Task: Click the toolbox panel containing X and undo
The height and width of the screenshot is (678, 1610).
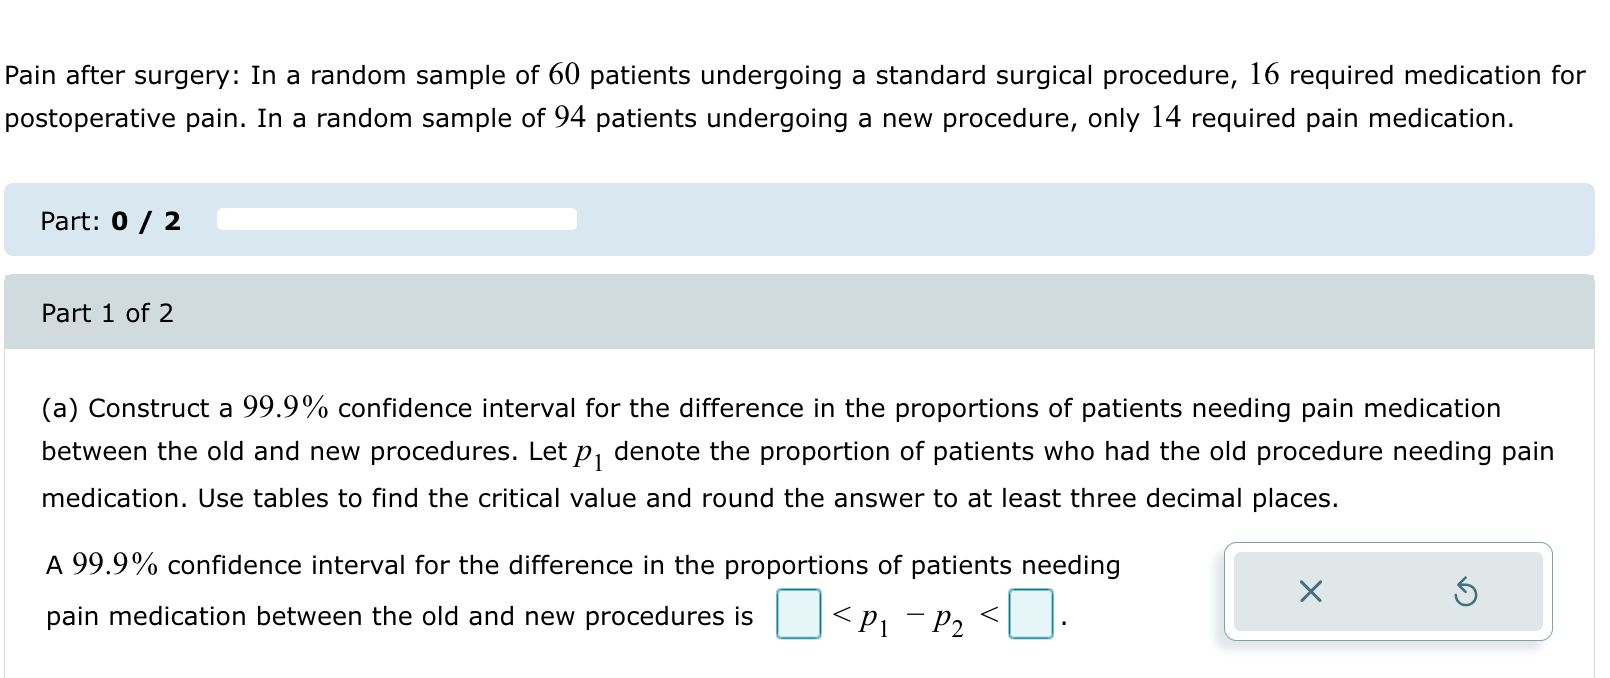Action: click(1388, 592)
